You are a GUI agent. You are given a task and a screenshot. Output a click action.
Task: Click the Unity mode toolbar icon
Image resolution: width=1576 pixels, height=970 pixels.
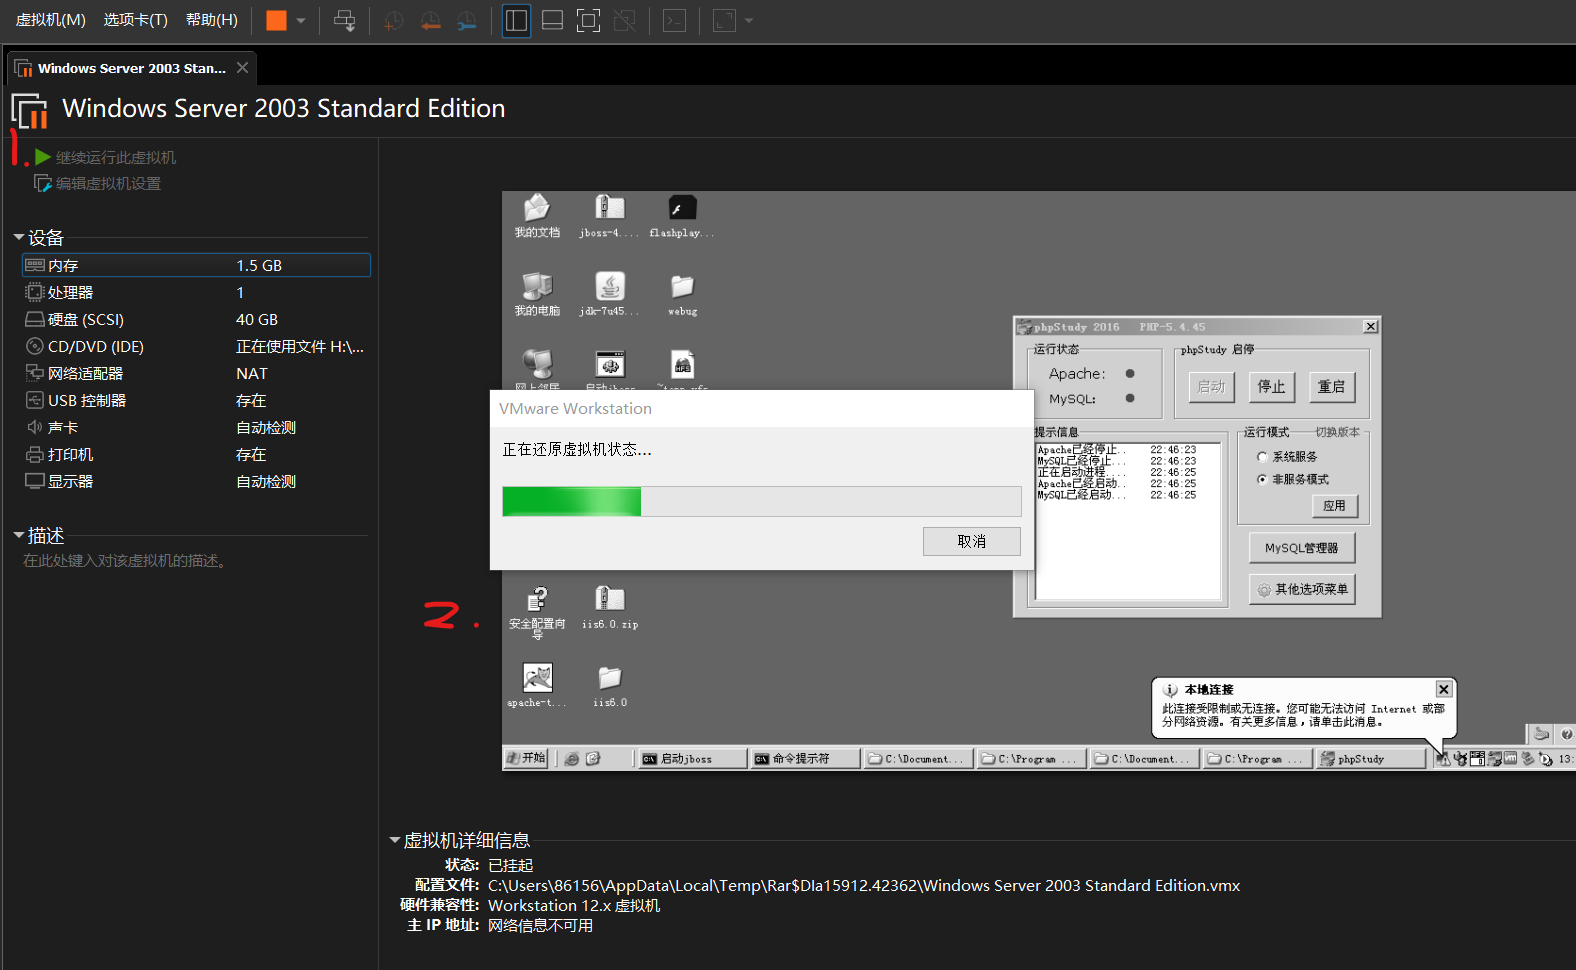[x=625, y=20]
